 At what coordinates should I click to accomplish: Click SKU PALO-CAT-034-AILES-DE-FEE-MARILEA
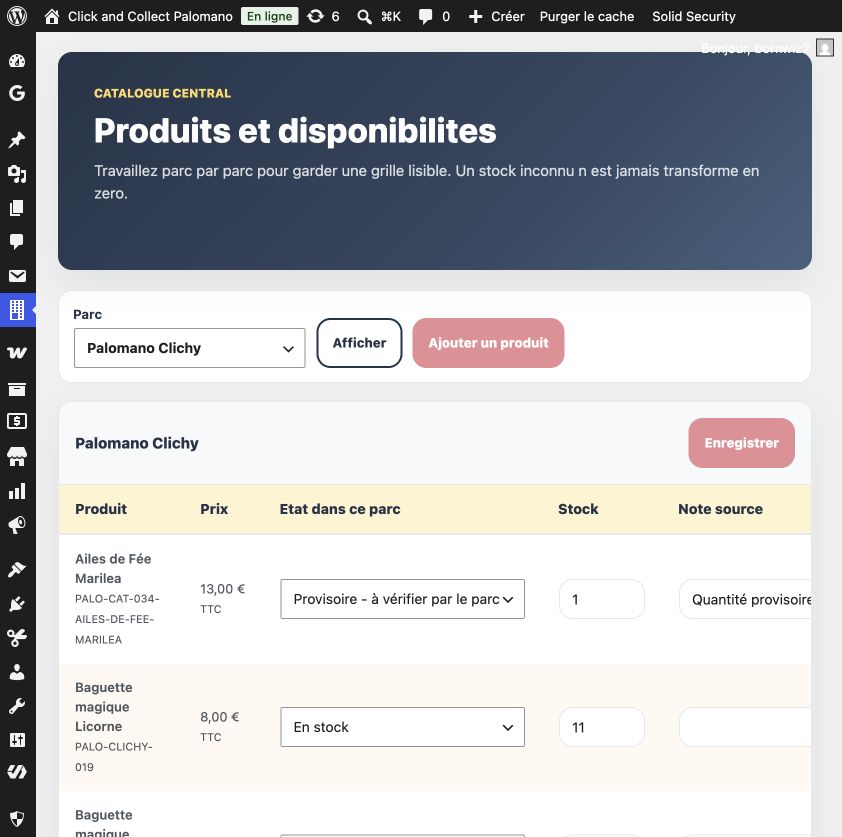click(117, 619)
